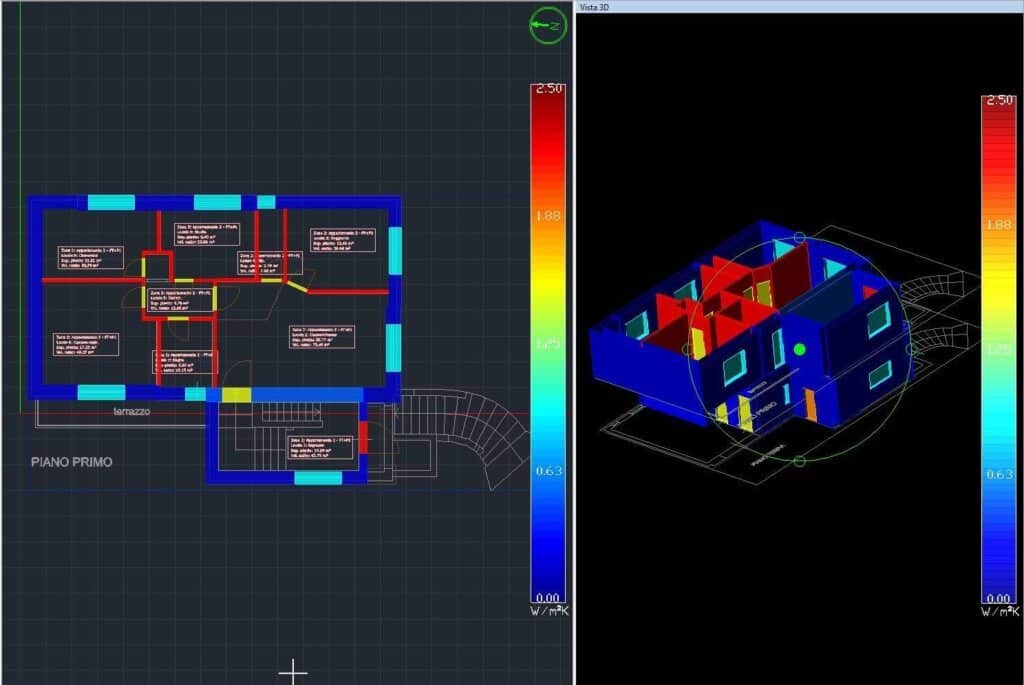The height and width of the screenshot is (685, 1024).
Task: Click the right handle of the 3D orbit circle
Action: point(910,349)
